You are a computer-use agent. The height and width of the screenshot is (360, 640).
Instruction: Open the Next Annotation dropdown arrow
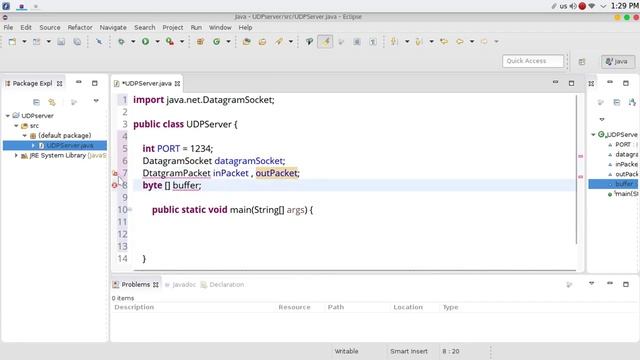coord(407,42)
